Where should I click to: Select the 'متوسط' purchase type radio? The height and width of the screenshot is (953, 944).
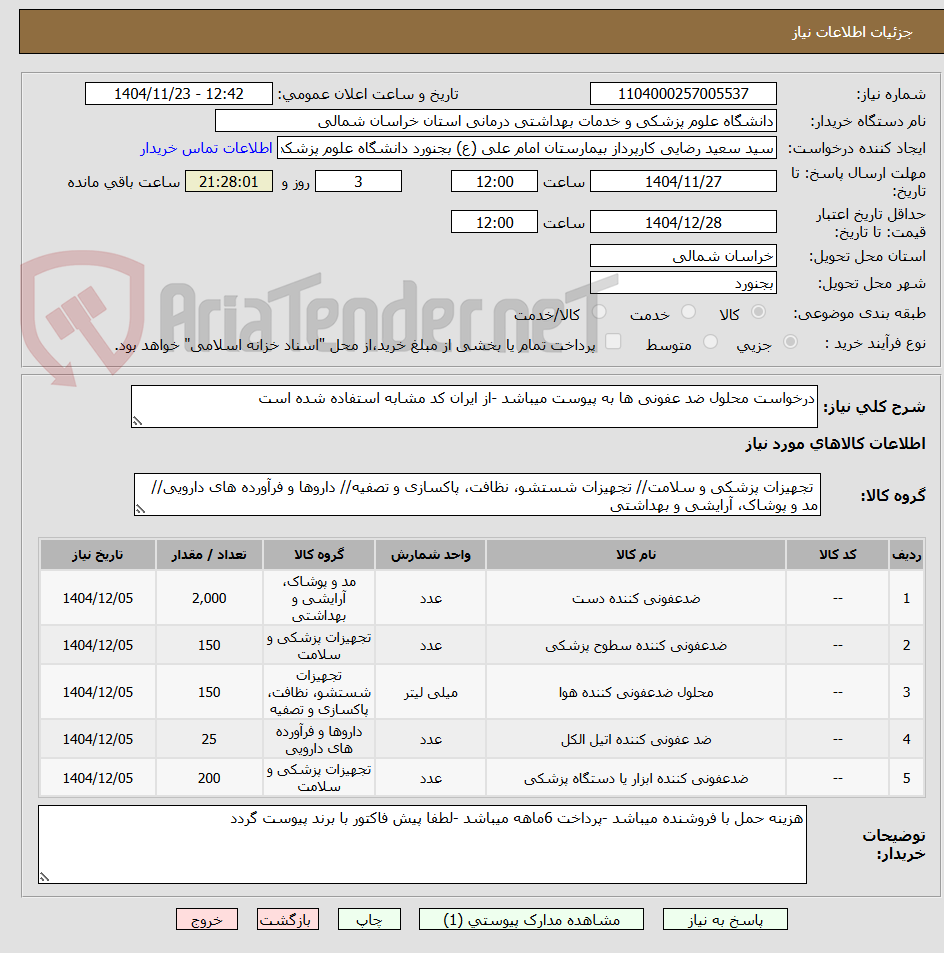[710, 342]
